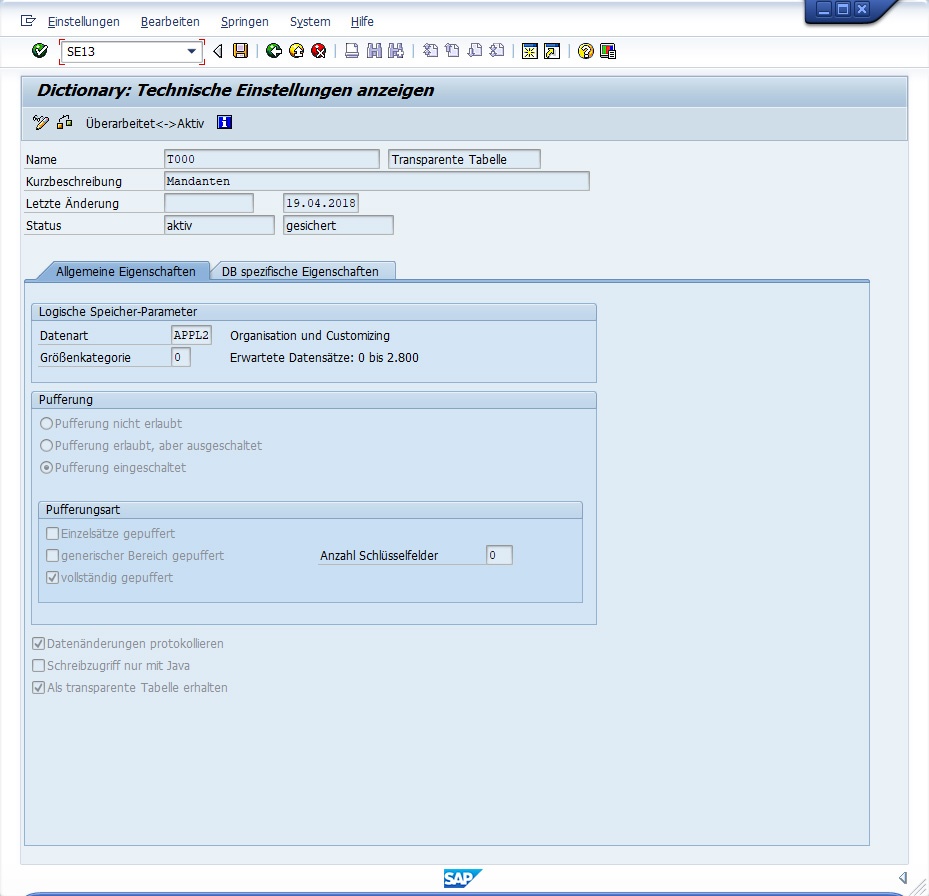Click the Find Next binoculars icon

tap(396, 51)
